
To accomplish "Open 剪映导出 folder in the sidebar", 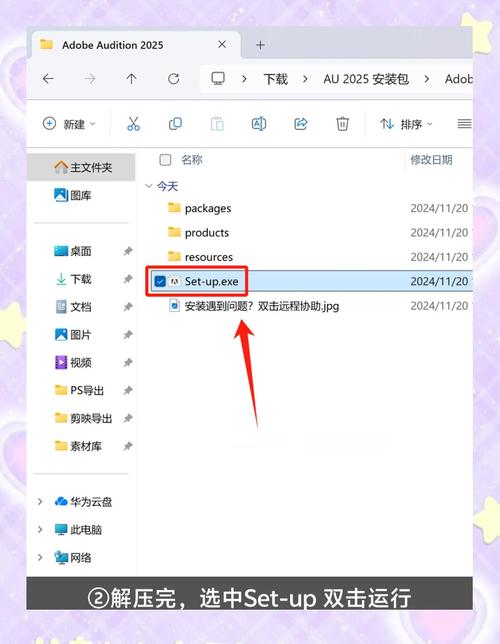I will coord(81,418).
